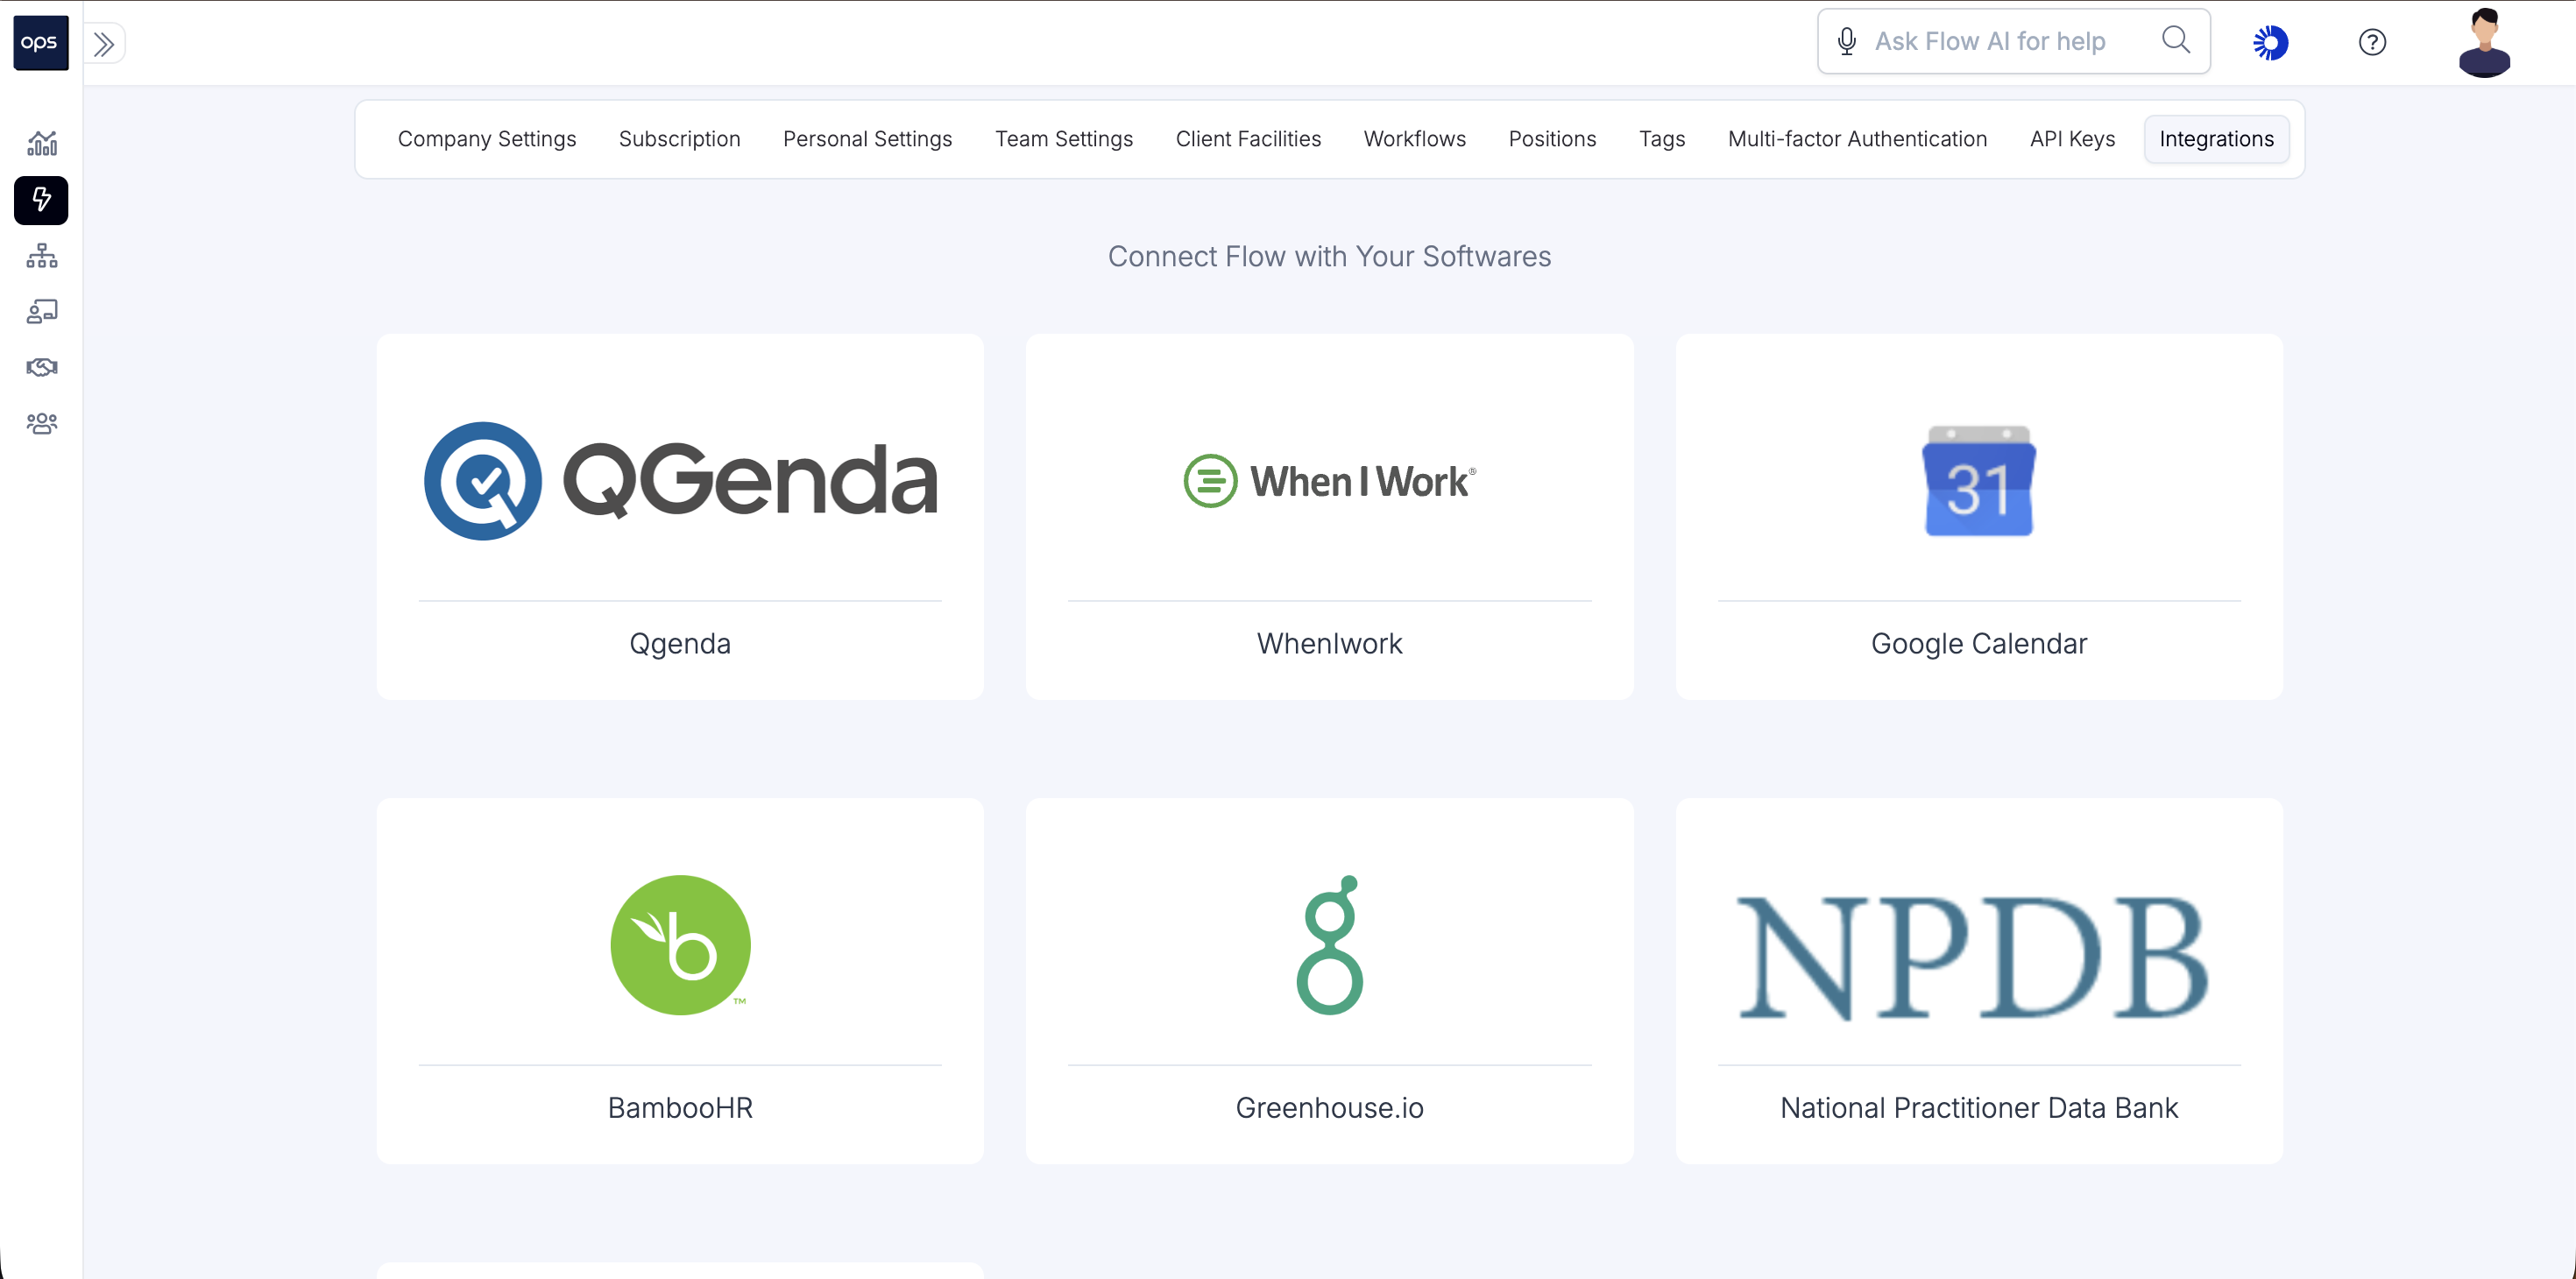2576x1279 pixels.
Task: Open the help question mark icon
Action: tap(2372, 42)
